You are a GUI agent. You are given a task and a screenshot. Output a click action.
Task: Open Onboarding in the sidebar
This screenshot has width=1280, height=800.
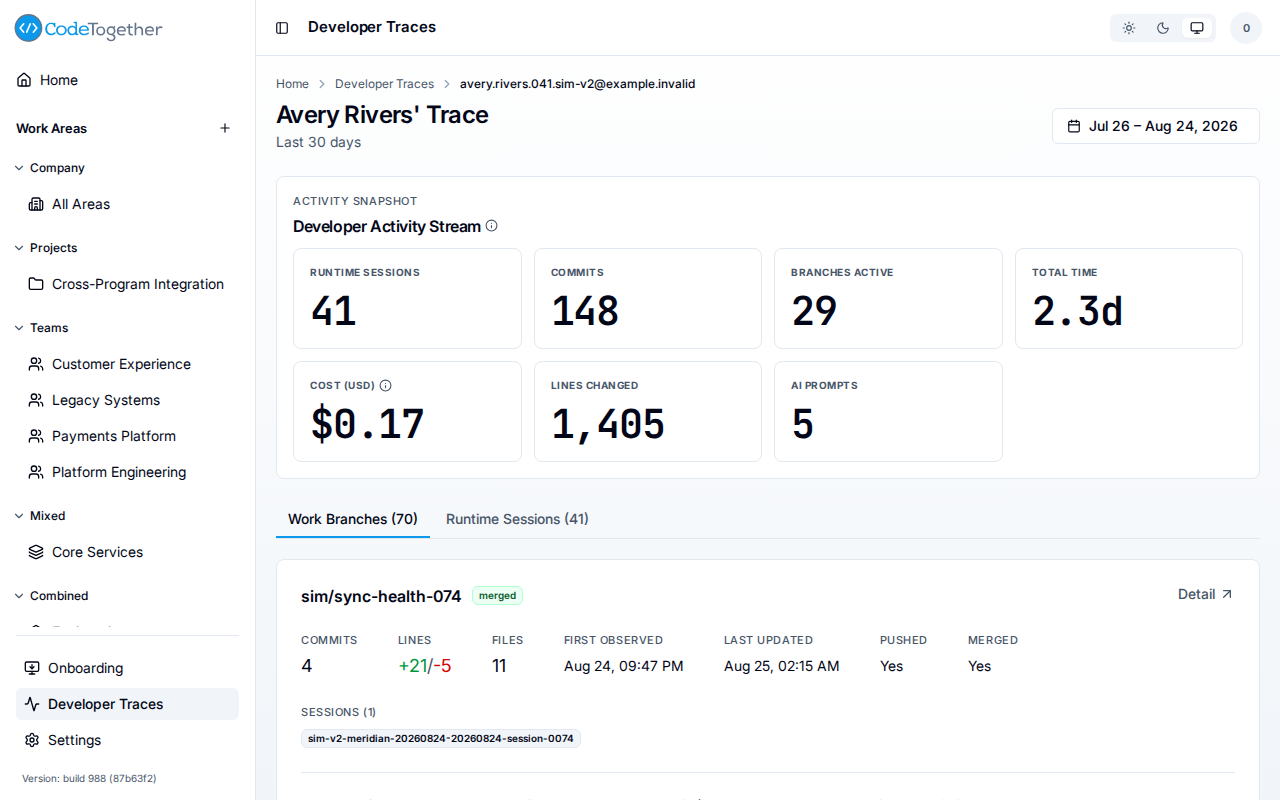coord(127,668)
